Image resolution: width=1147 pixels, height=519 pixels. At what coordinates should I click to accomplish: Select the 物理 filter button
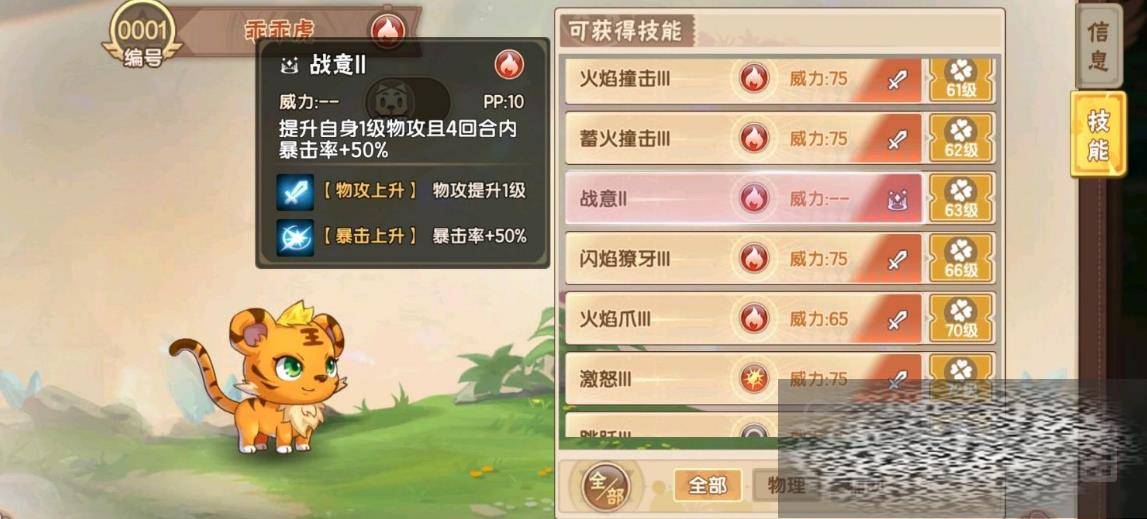pyautogui.click(x=784, y=485)
